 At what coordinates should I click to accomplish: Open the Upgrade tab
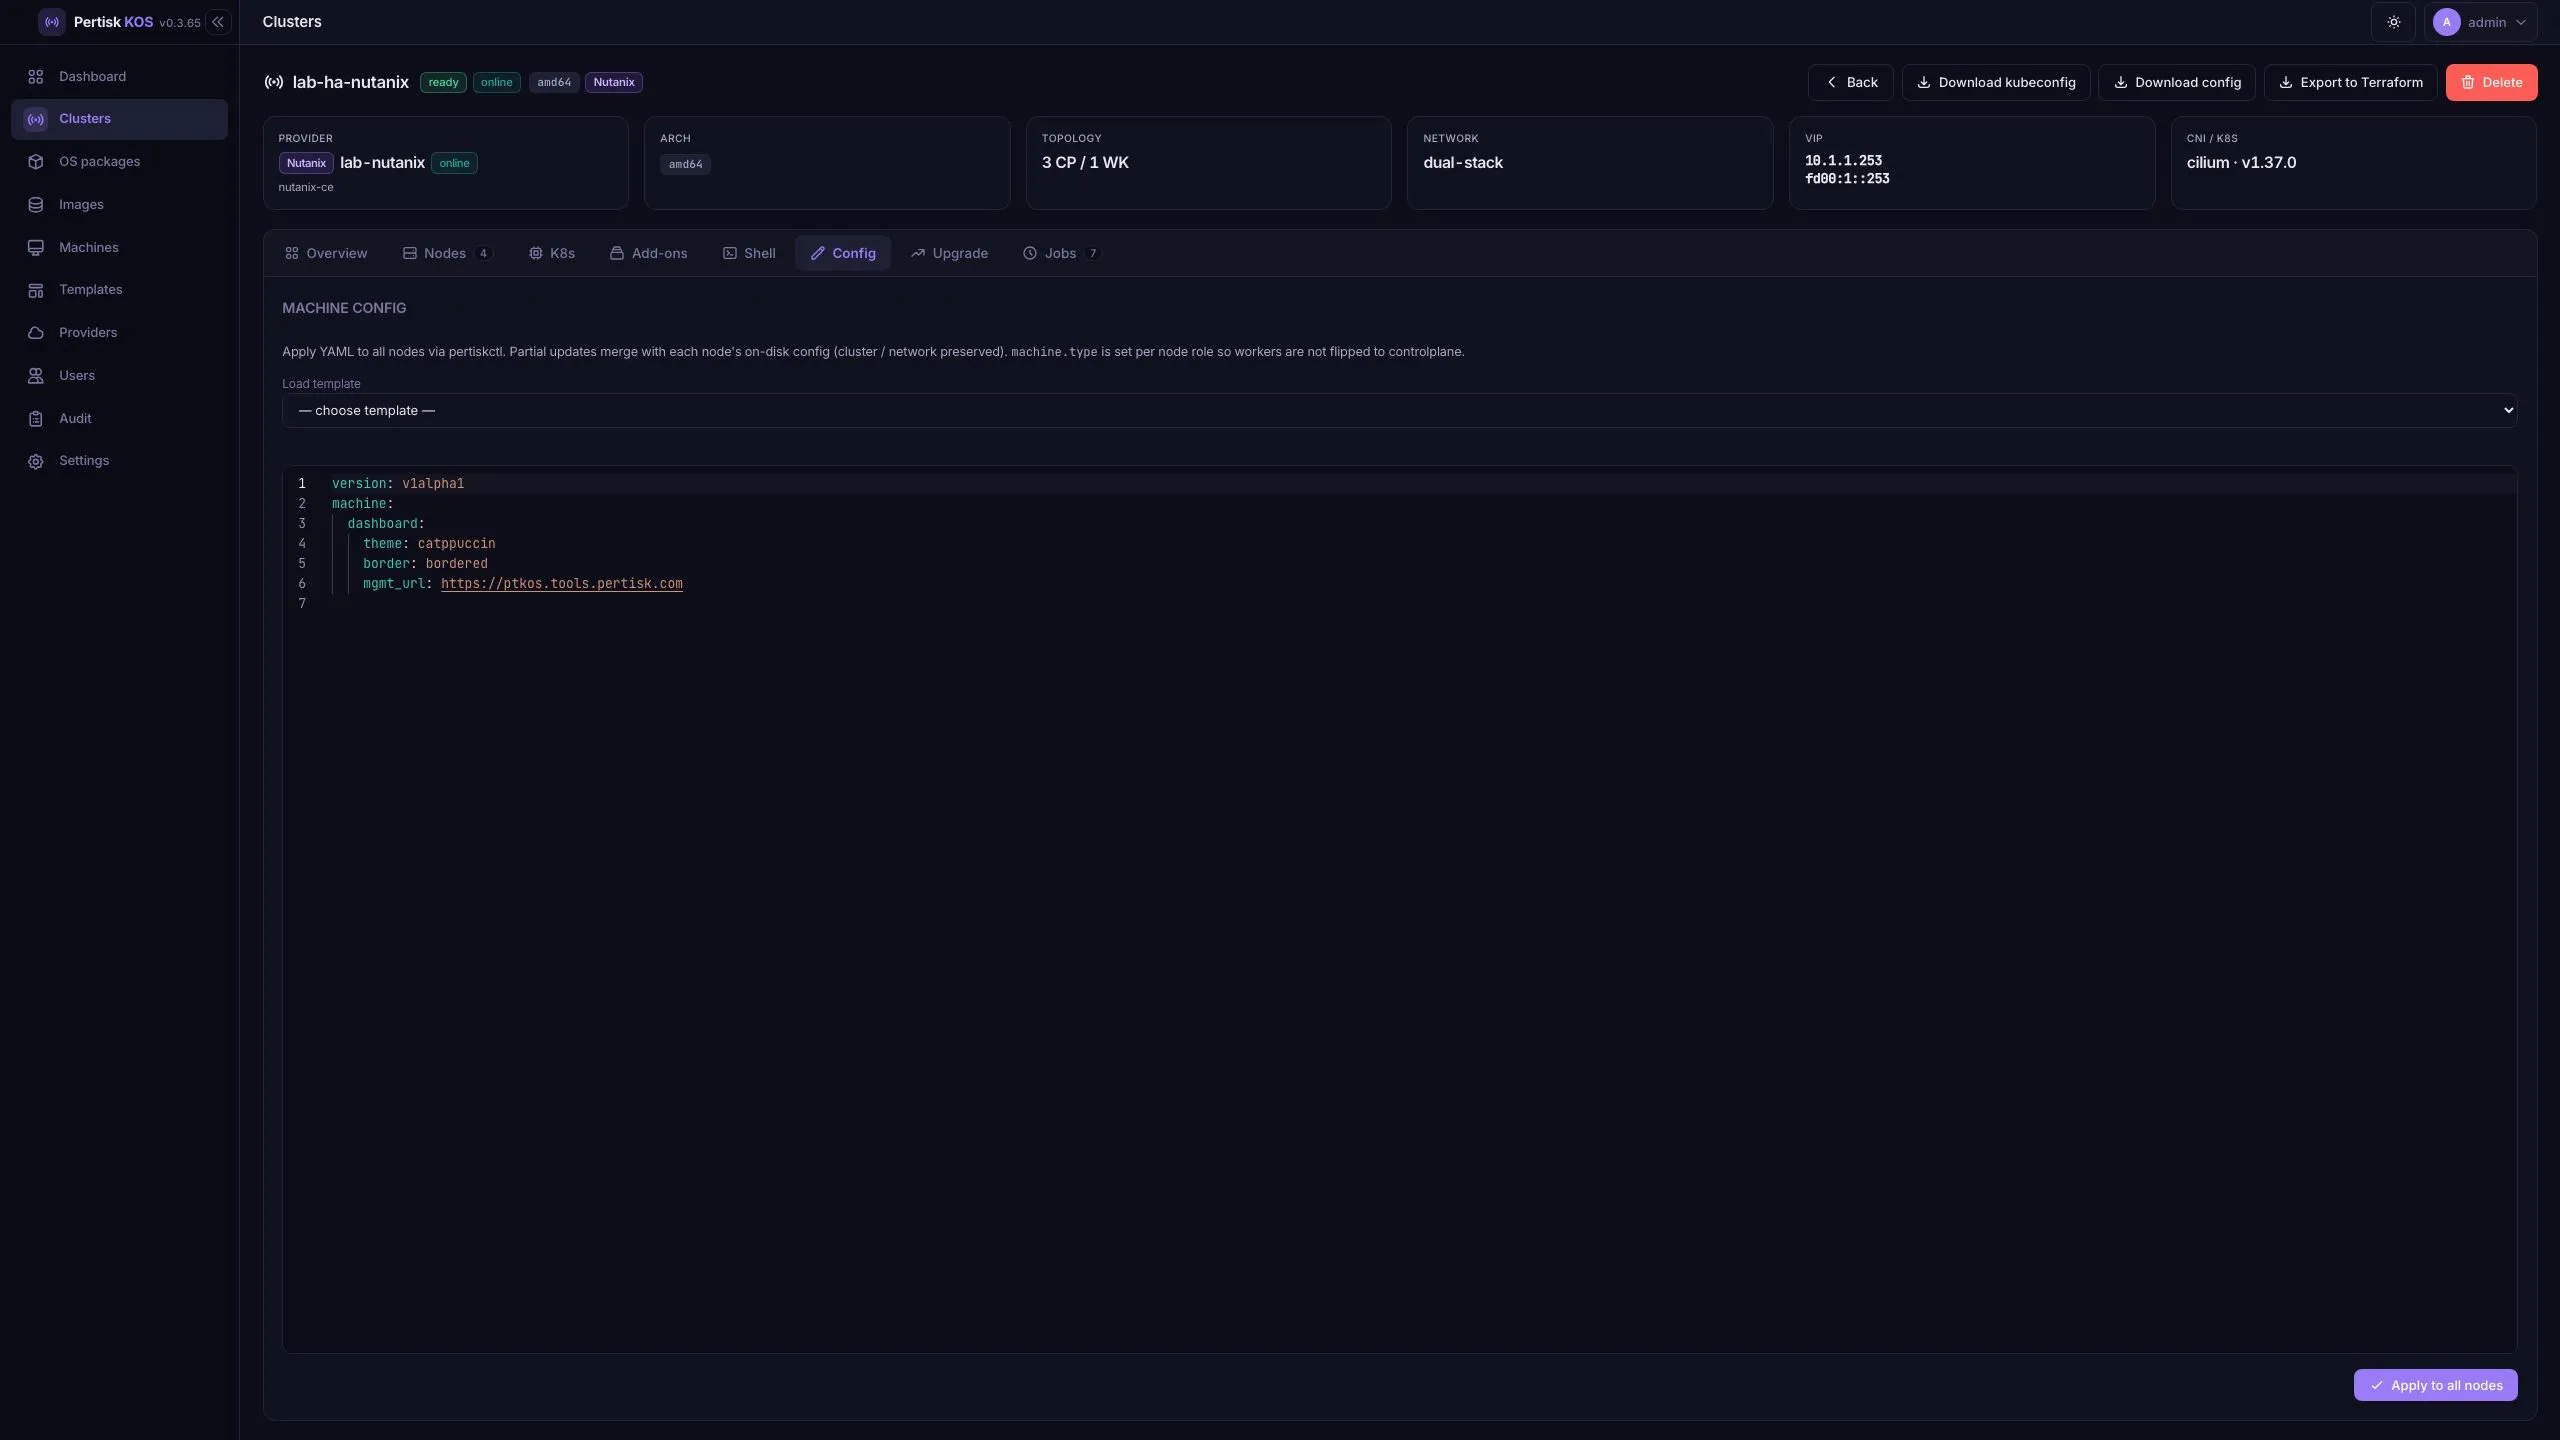[x=949, y=254]
